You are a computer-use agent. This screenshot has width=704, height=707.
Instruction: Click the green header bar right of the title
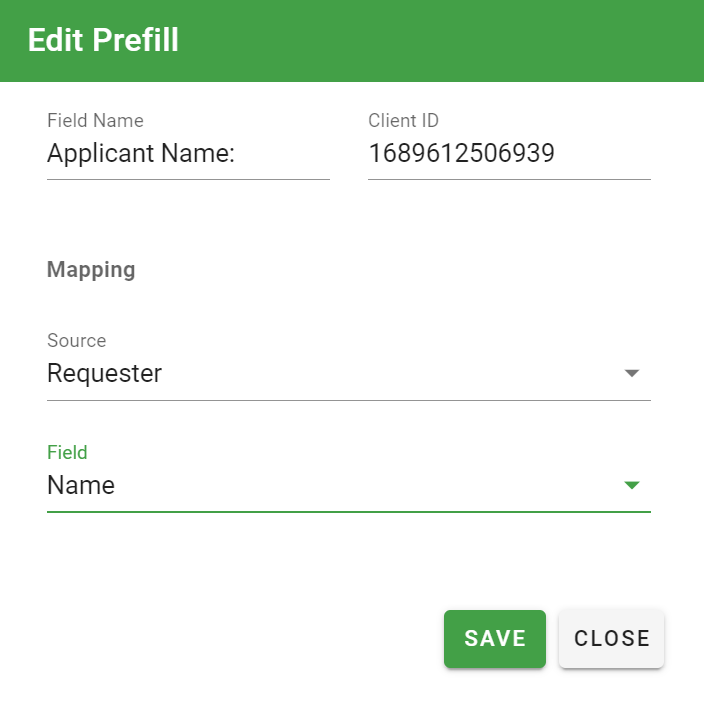450,41
